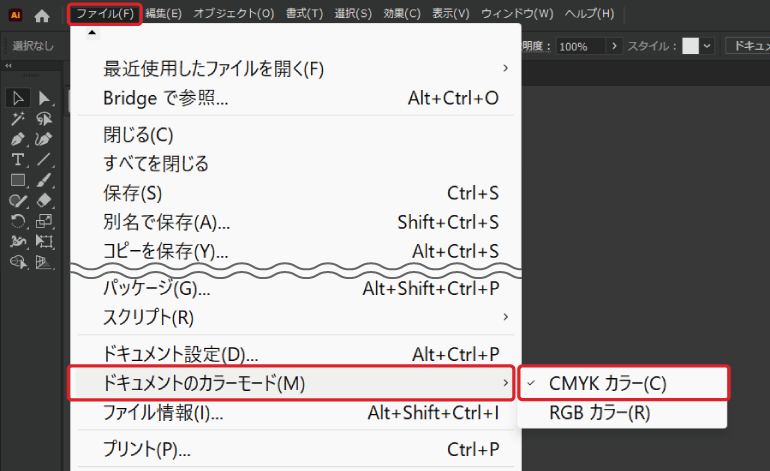The image size is (770, 471).
Task: Select the Free Transform tool
Action: click(x=44, y=242)
